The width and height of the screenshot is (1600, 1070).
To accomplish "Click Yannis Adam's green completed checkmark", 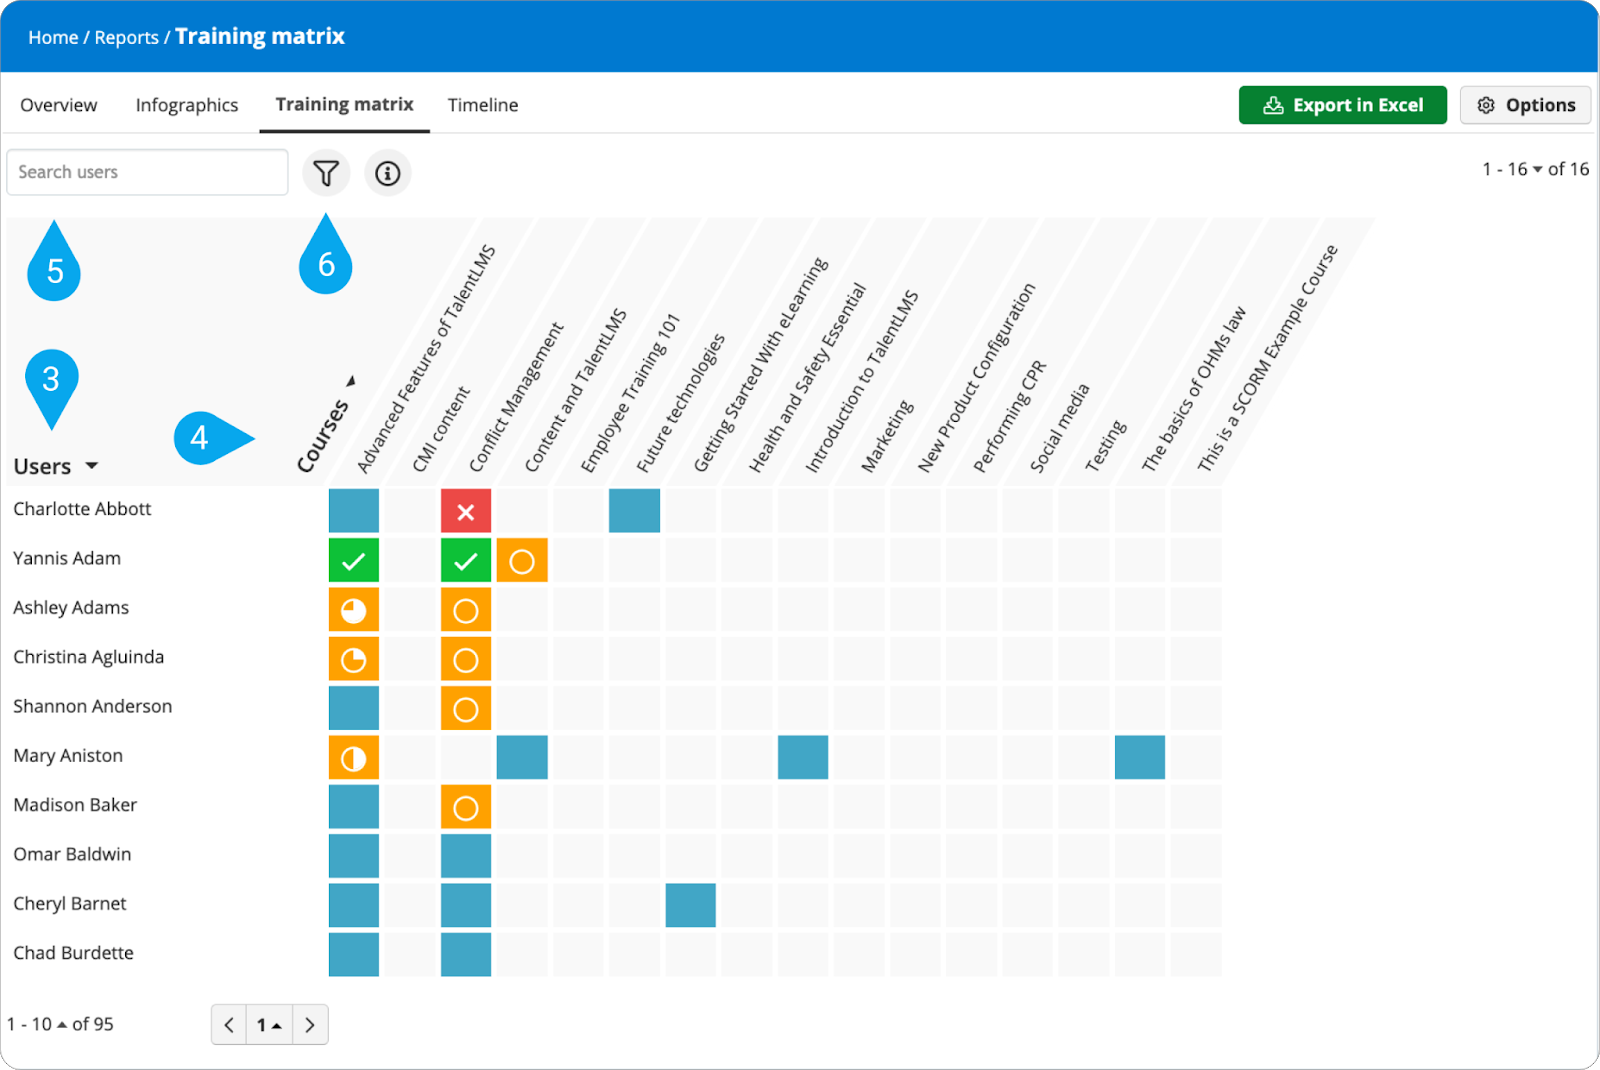I will (353, 560).
